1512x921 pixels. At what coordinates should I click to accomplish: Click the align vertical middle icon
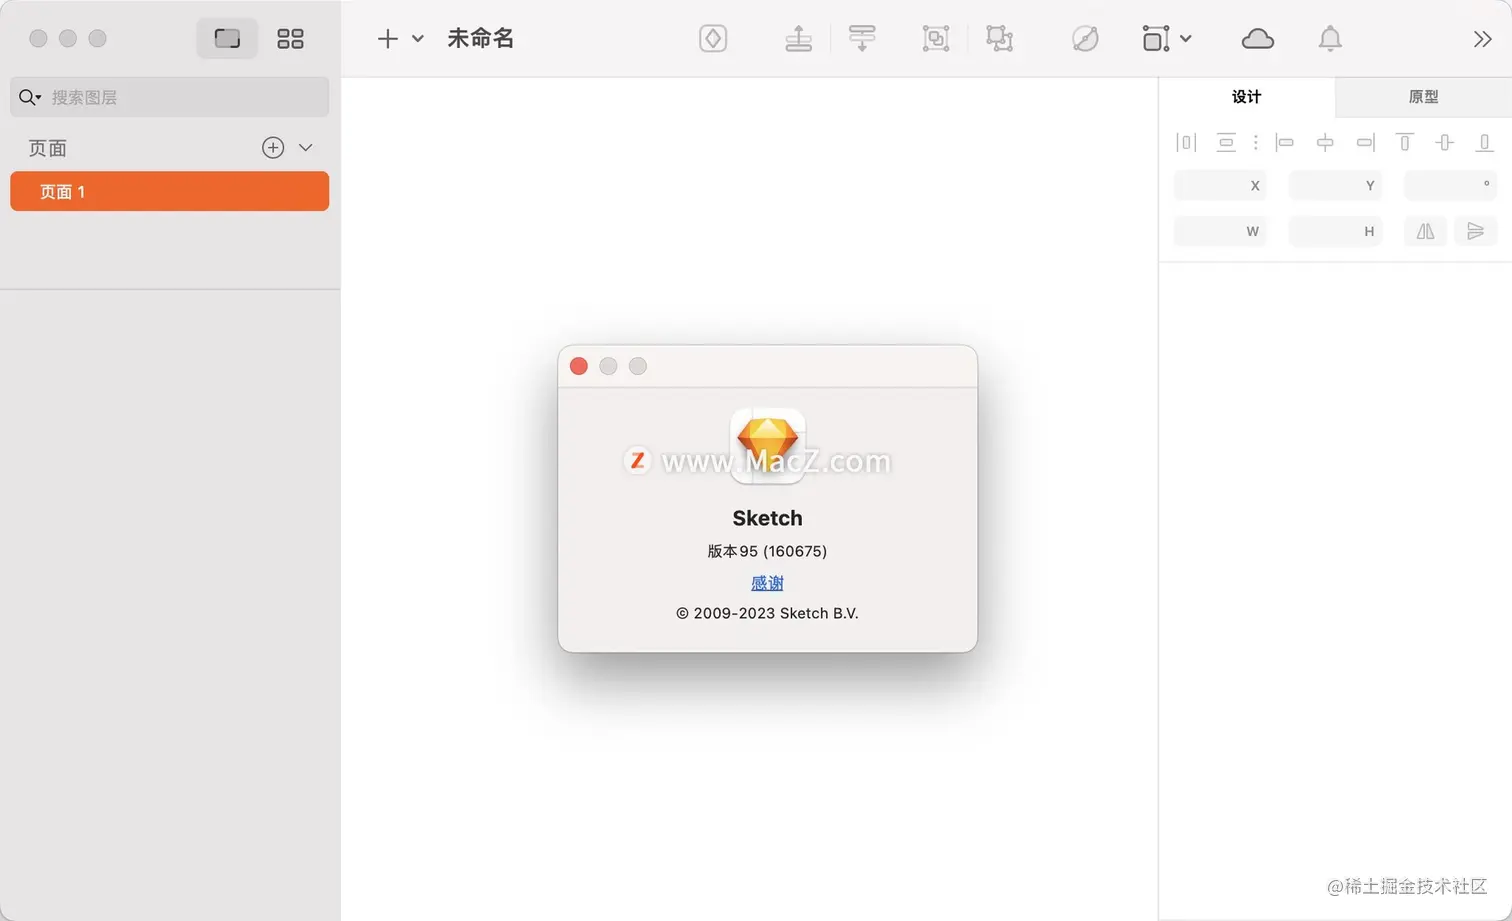(1445, 143)
